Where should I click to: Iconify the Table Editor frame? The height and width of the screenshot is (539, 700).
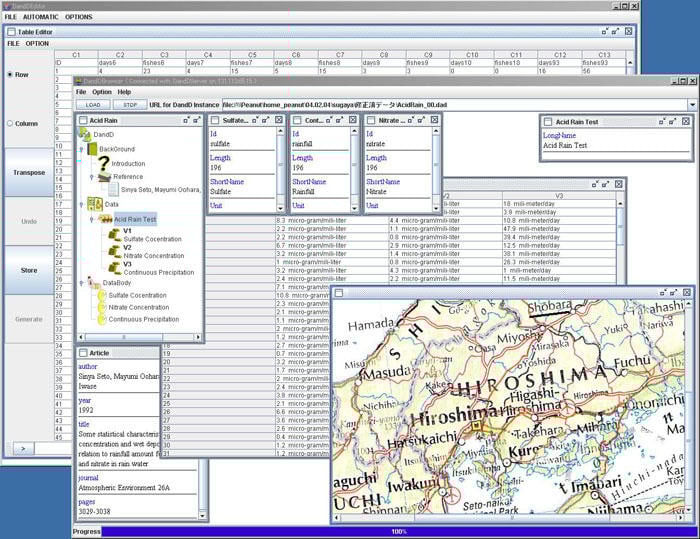click(x=605, y=31)
